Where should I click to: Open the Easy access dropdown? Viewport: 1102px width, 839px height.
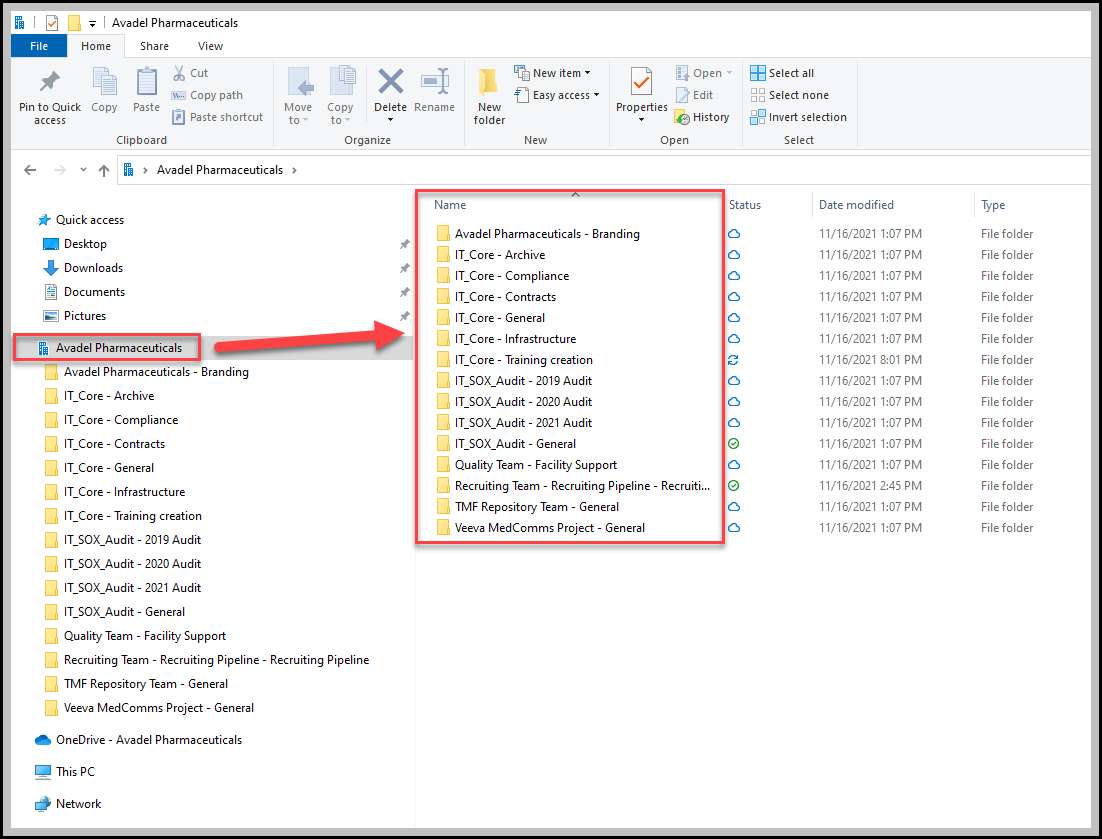pyautogui.click(x=557, y=95)
